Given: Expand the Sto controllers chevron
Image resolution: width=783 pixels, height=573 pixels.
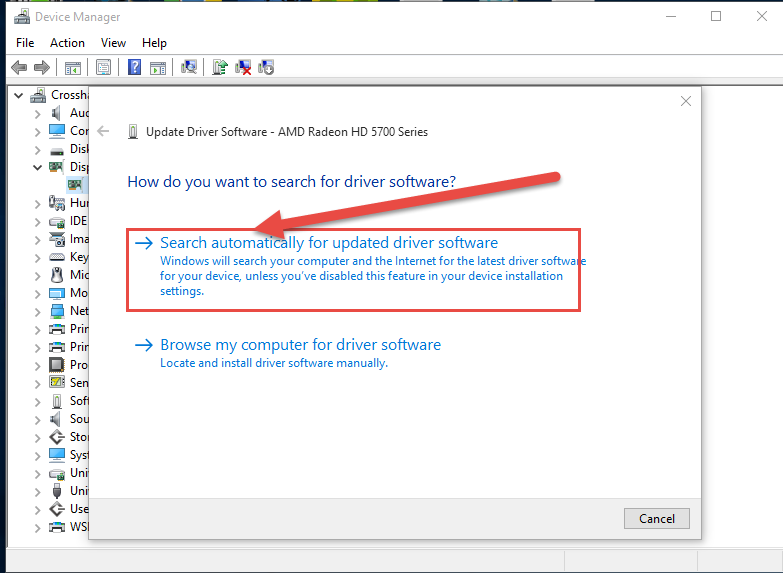Looking at the screenshot, I should pyautogui.click(x=37, y=438).
